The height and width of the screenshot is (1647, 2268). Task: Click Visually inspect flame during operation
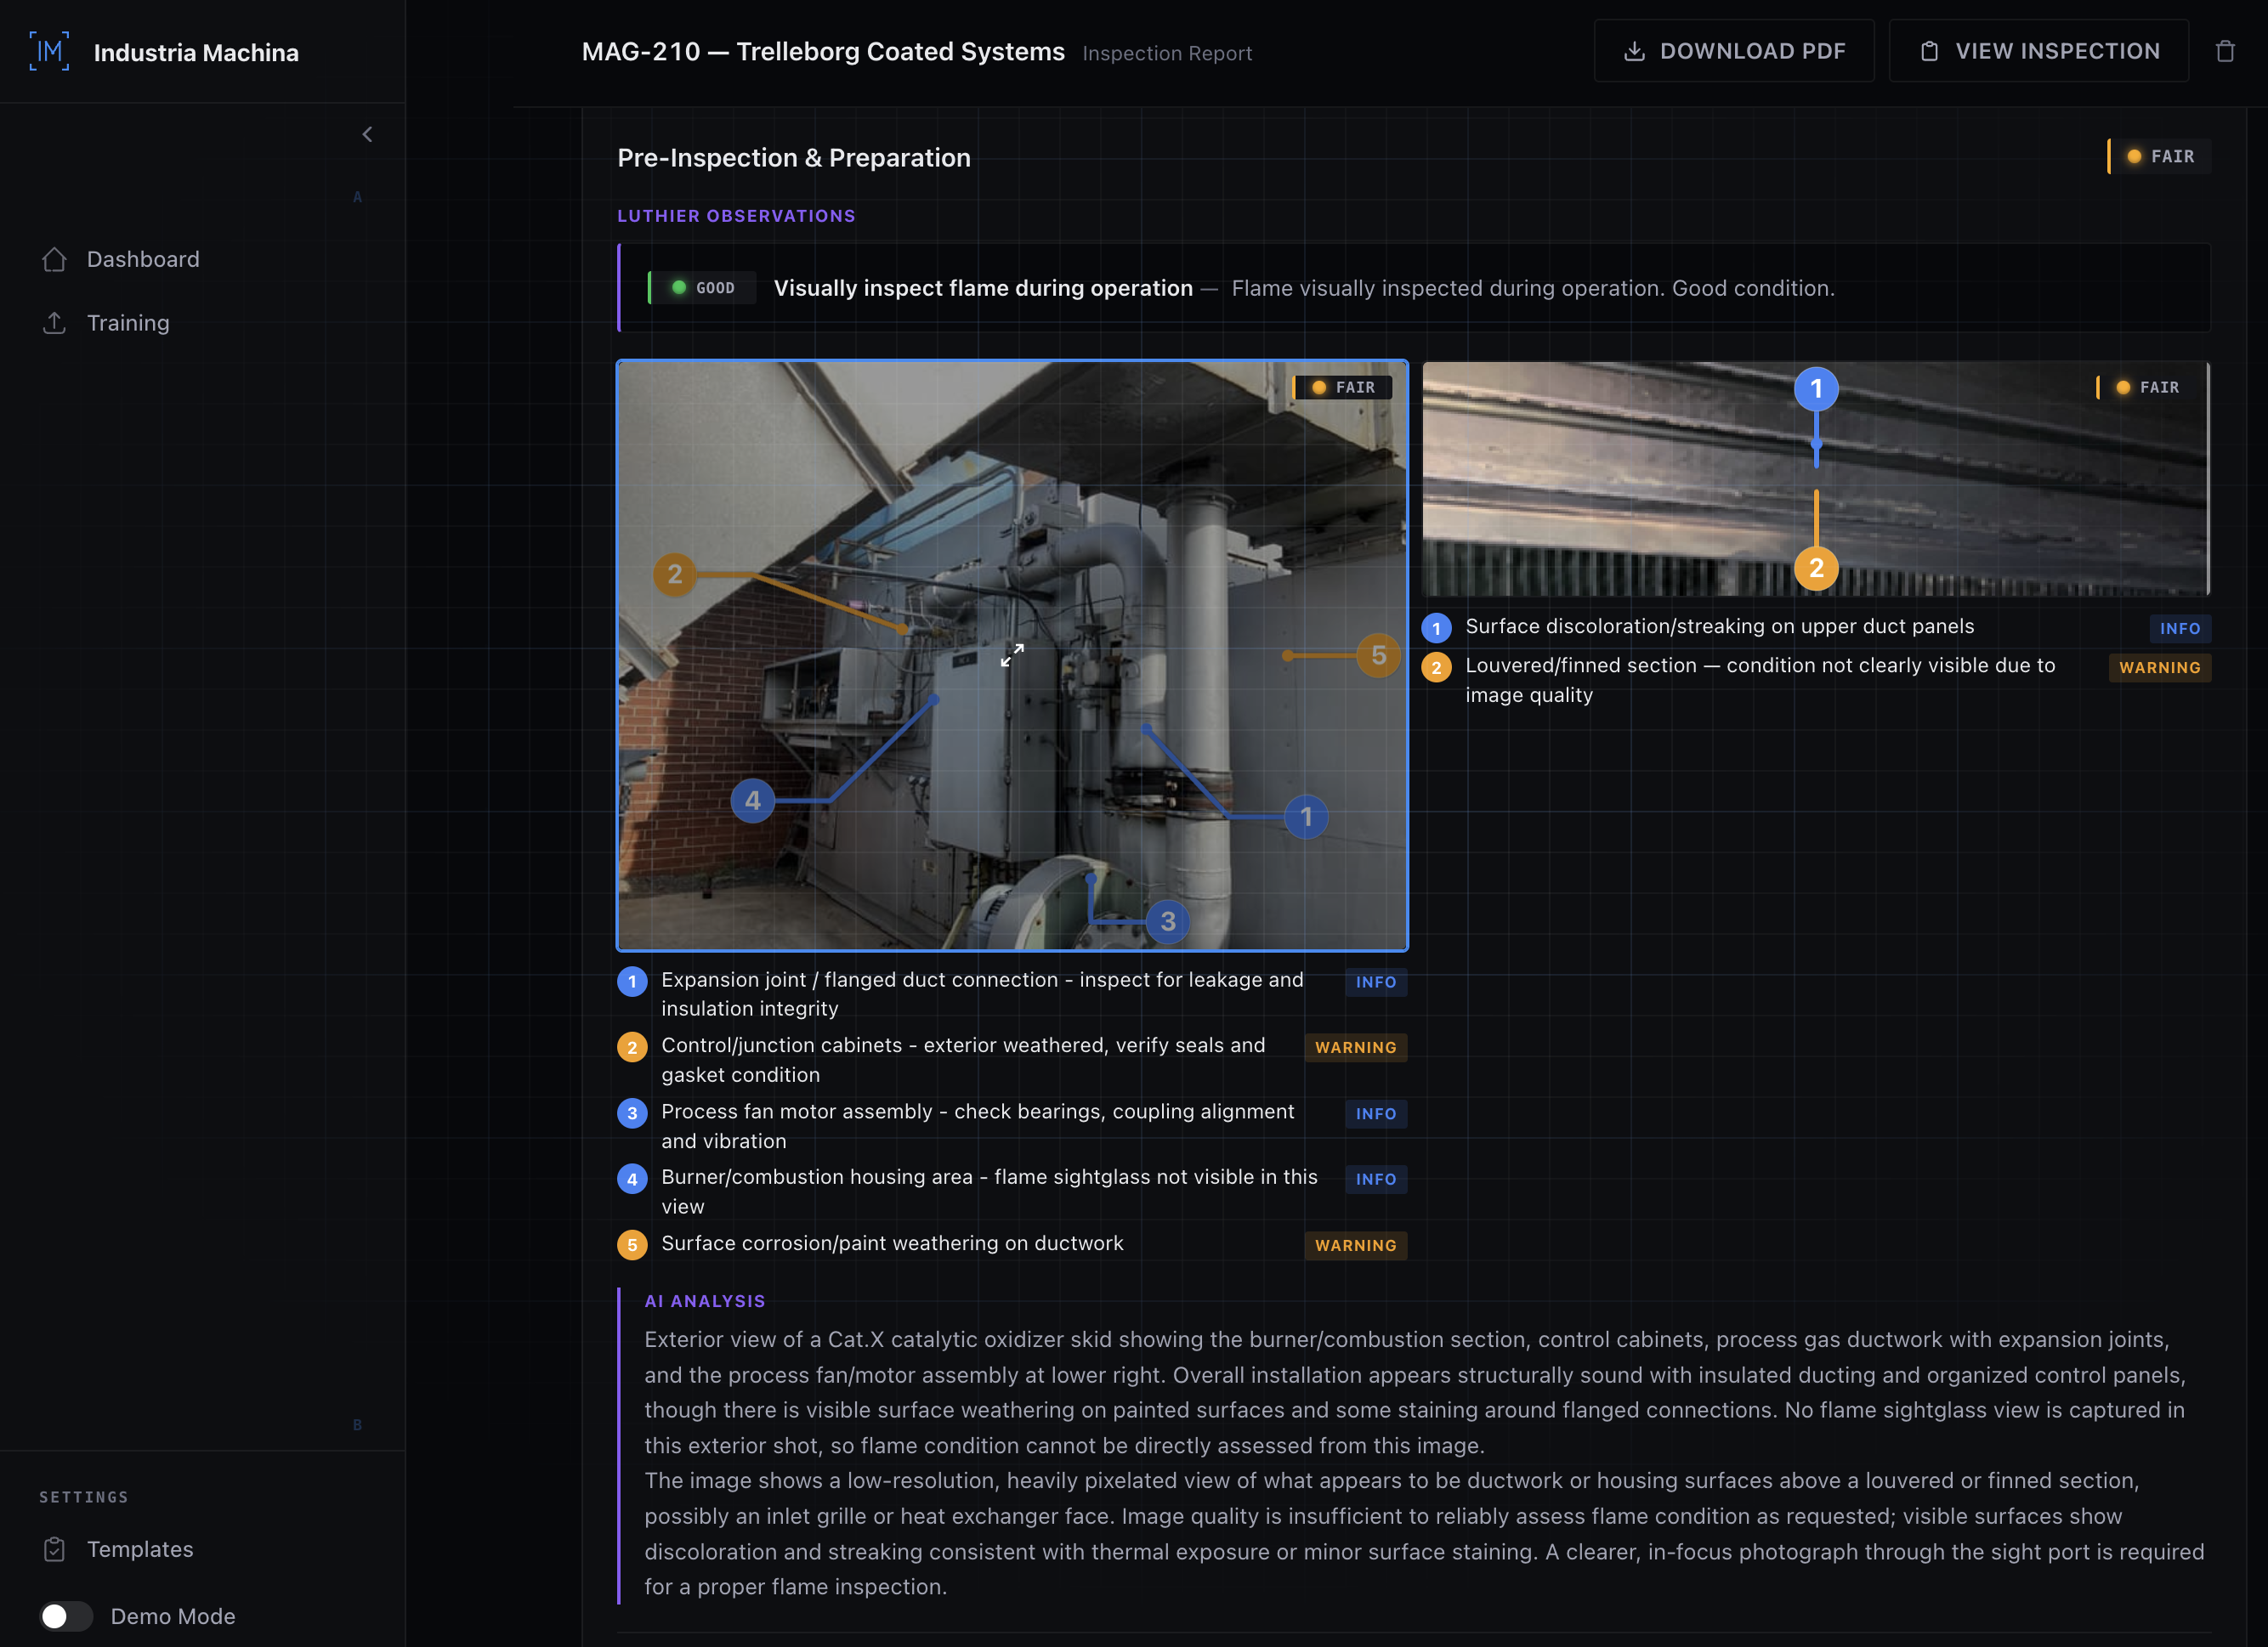tap(983, 288)
